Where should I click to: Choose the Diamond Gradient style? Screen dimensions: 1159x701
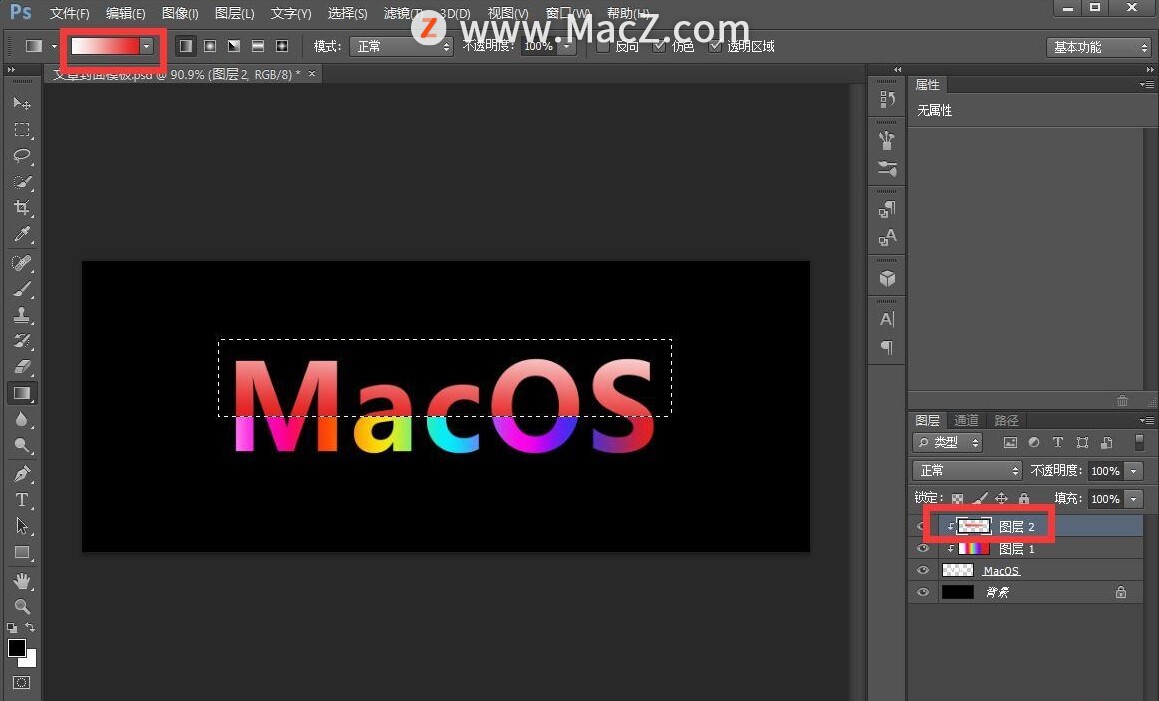click(282, 46)
